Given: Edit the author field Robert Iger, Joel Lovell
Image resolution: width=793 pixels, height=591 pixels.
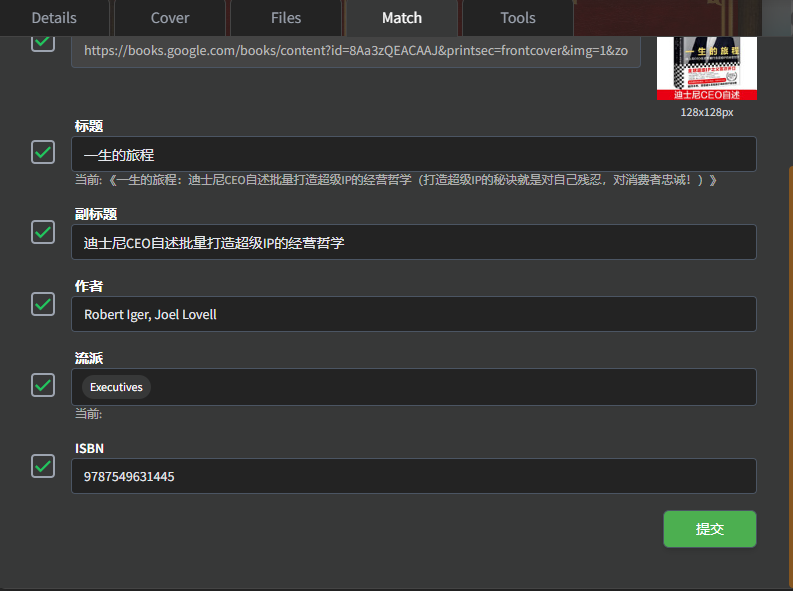Looking at the screenshot, I should (x=413, y=314).
